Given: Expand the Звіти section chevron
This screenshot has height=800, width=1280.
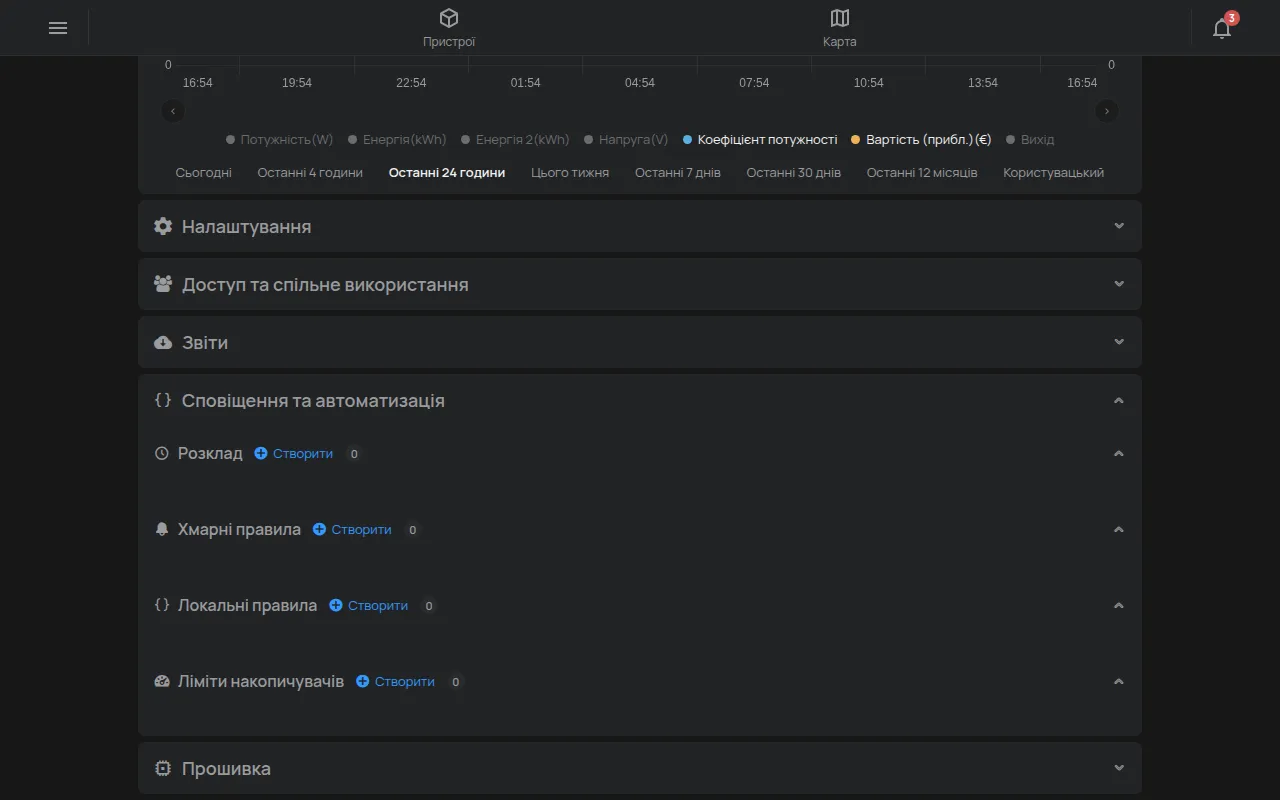Looking at the screenshot, I should [1119, 342].
